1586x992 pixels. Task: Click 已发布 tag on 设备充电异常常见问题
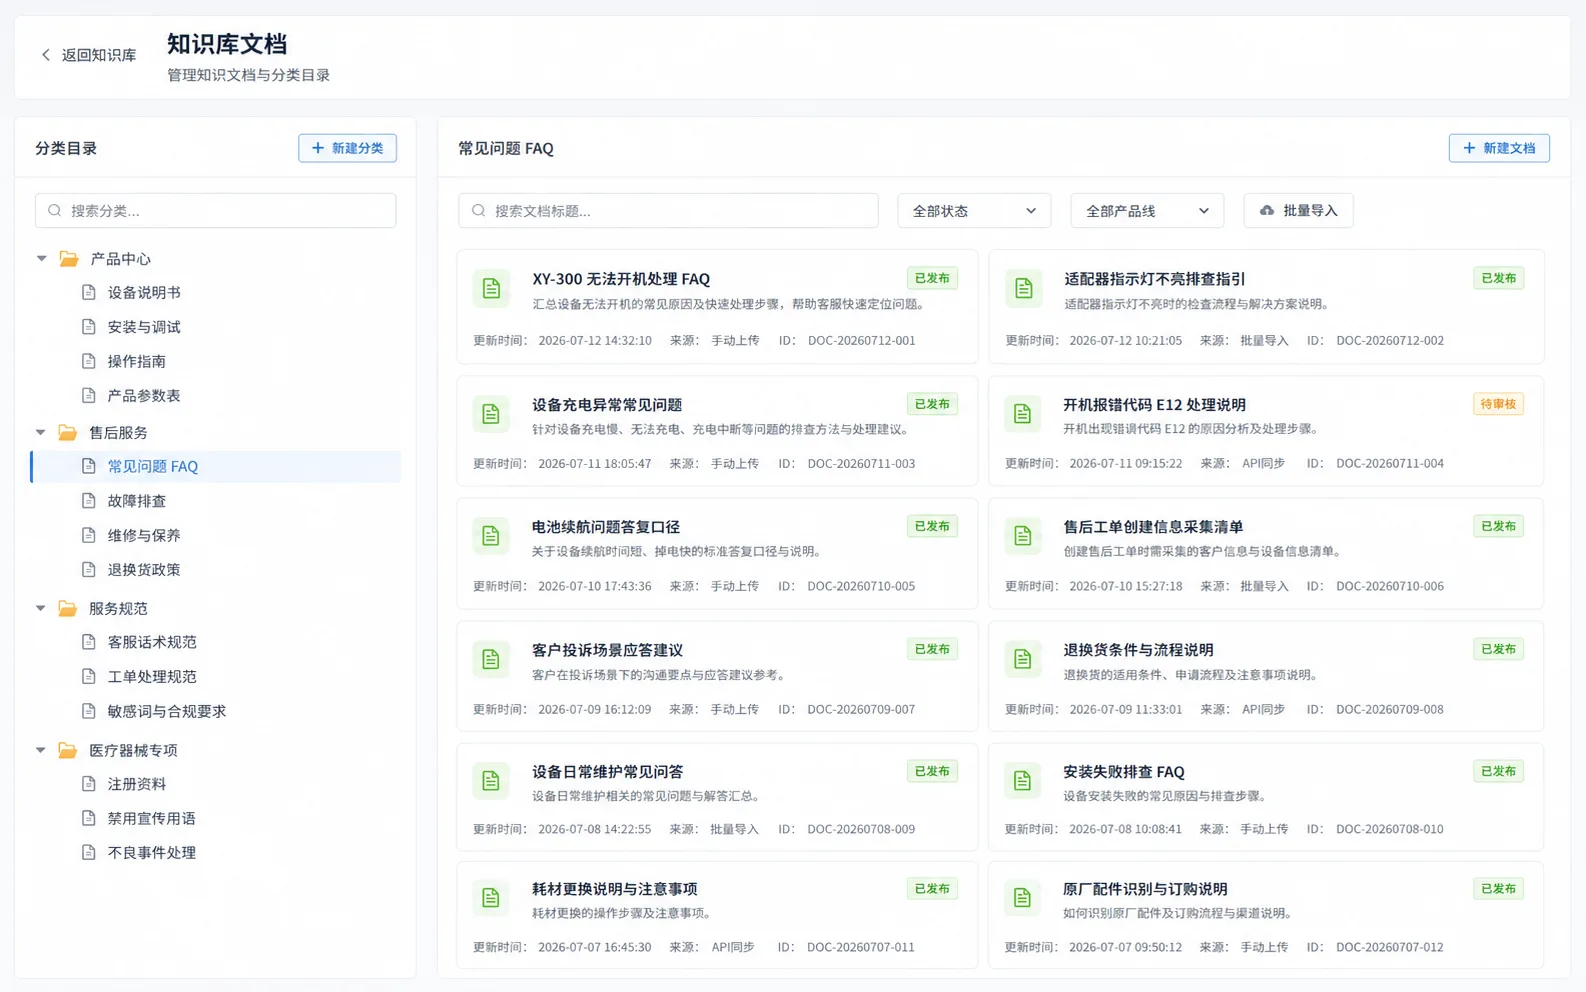click(x=932, y=404)
